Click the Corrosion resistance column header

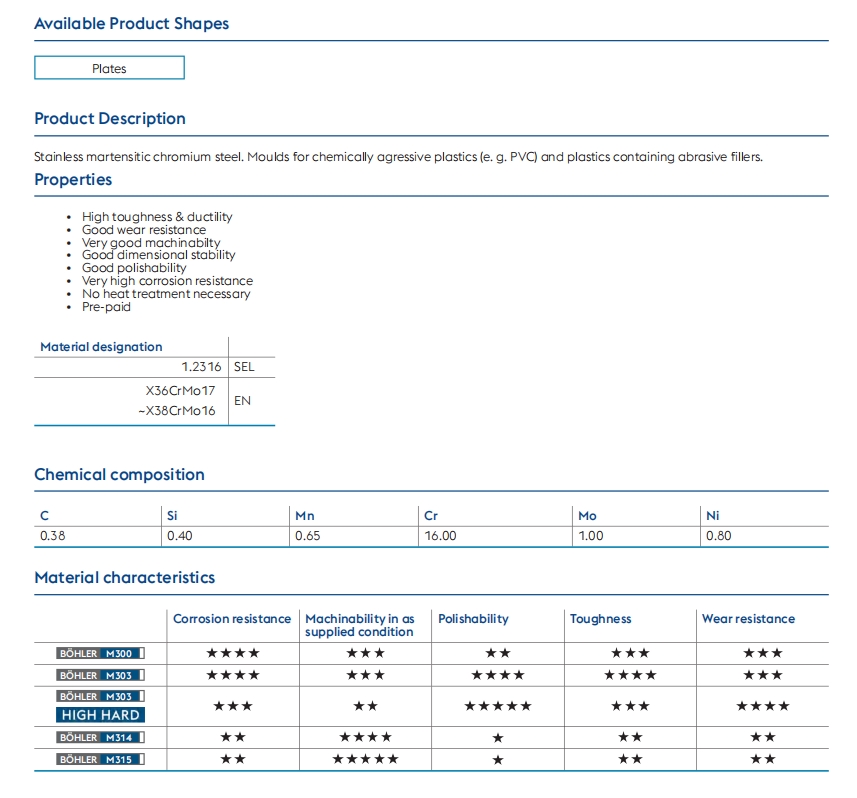point(232,619)
